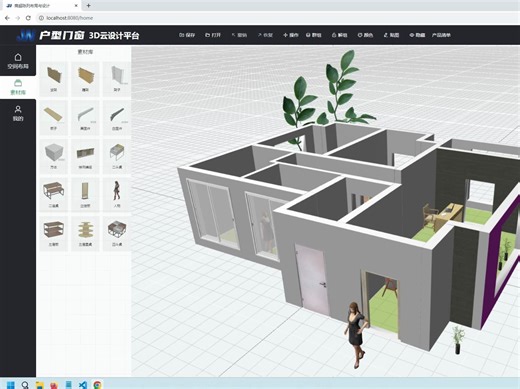Screen dimensions: 520x389
Task: Pick the tall standing display rack thumbnail
Action: [x=85, y=195]
